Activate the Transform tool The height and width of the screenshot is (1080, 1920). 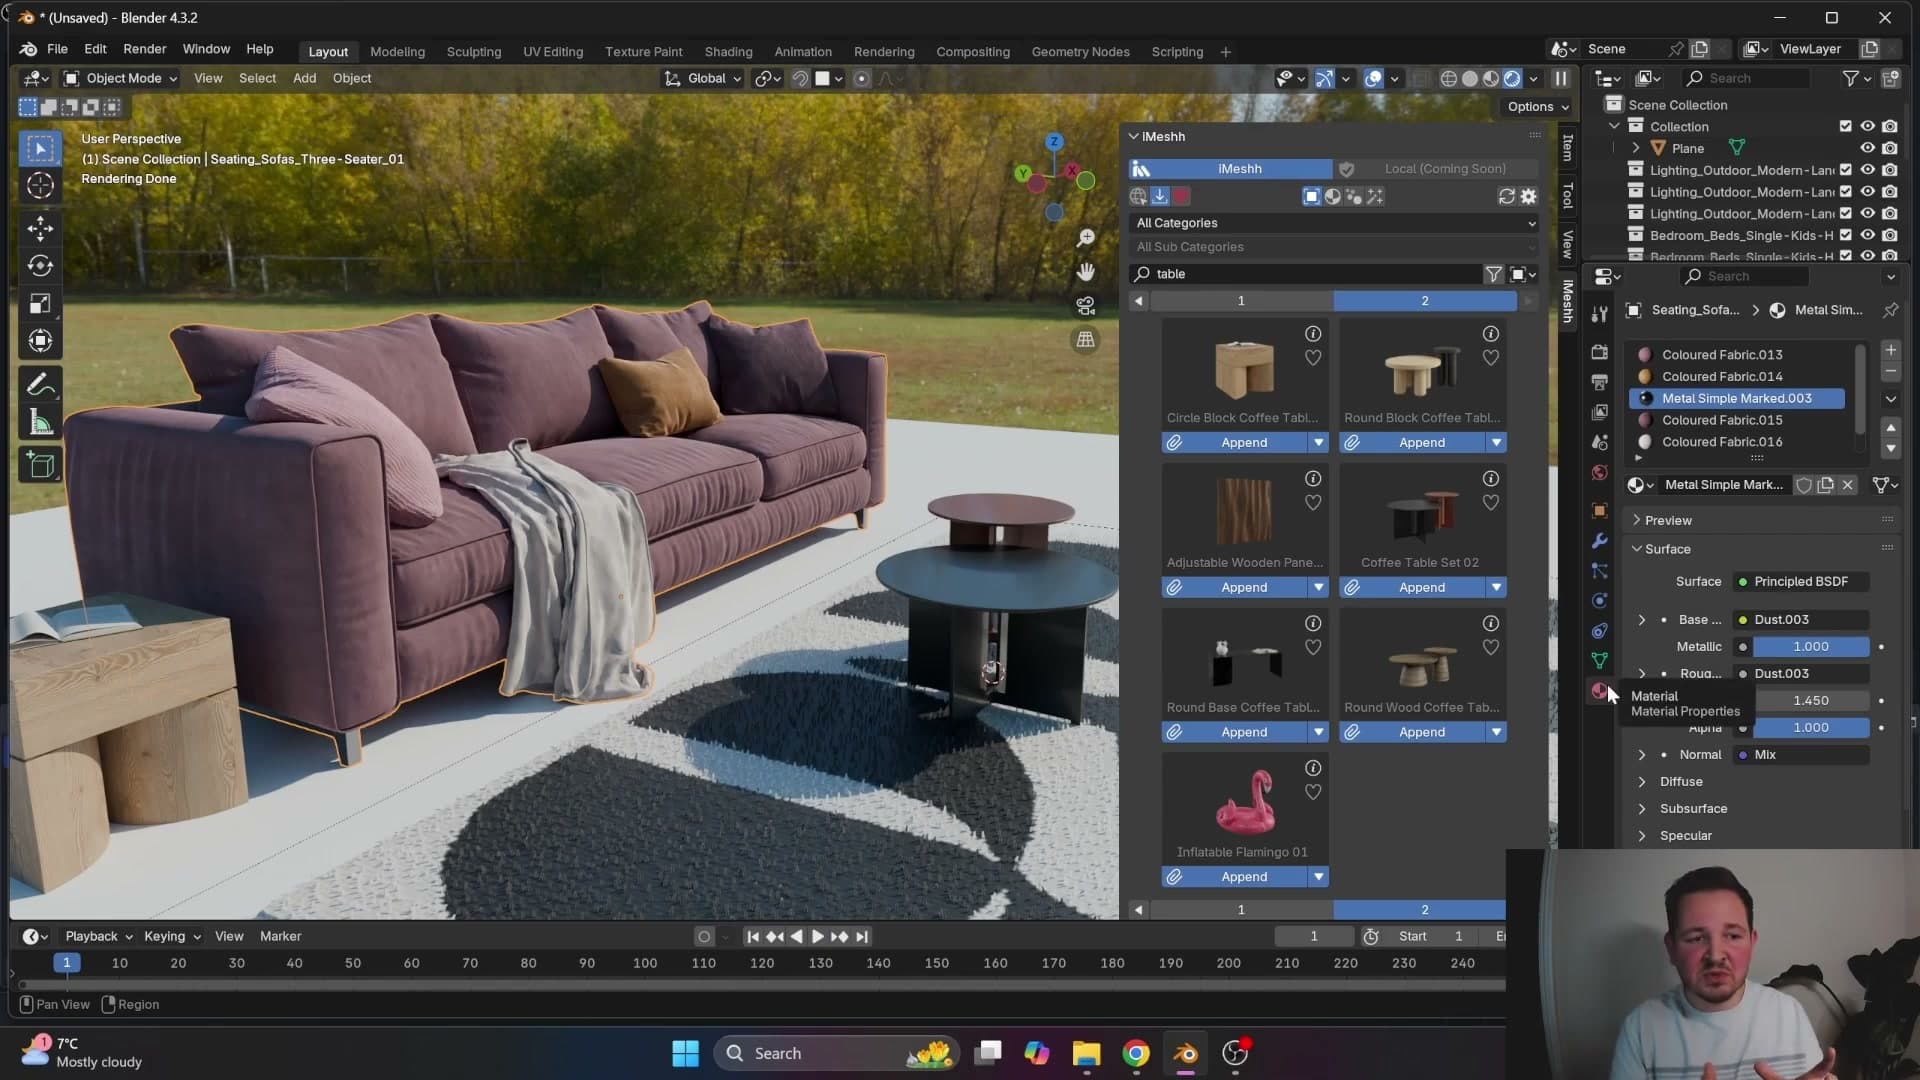coord(40,341)
